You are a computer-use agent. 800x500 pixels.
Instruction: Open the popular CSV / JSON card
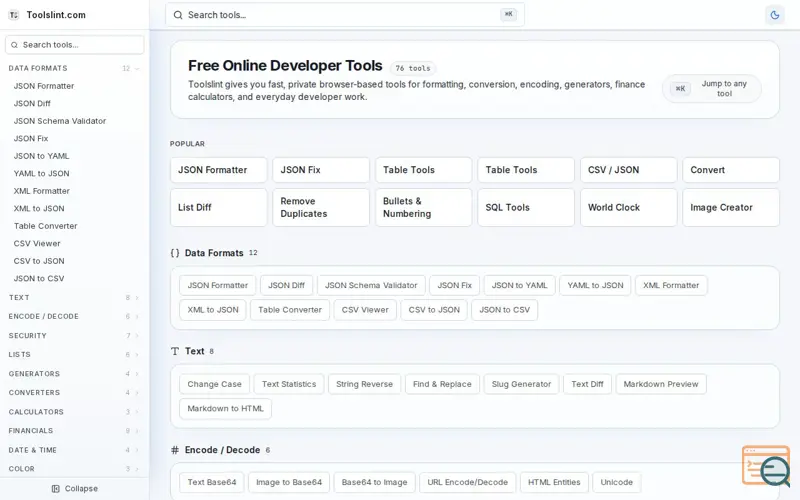tap(629, 170)
